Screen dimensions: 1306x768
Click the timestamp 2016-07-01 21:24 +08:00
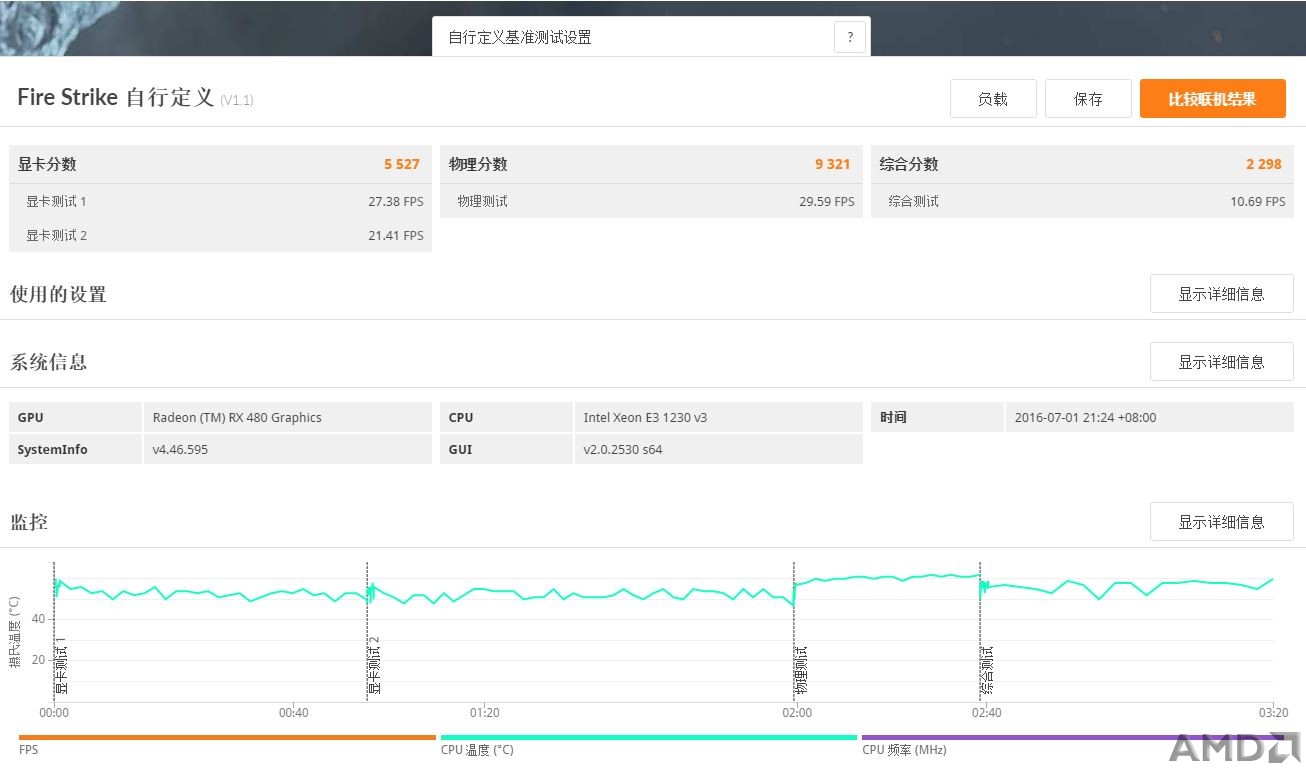(x=1085, y=417)
